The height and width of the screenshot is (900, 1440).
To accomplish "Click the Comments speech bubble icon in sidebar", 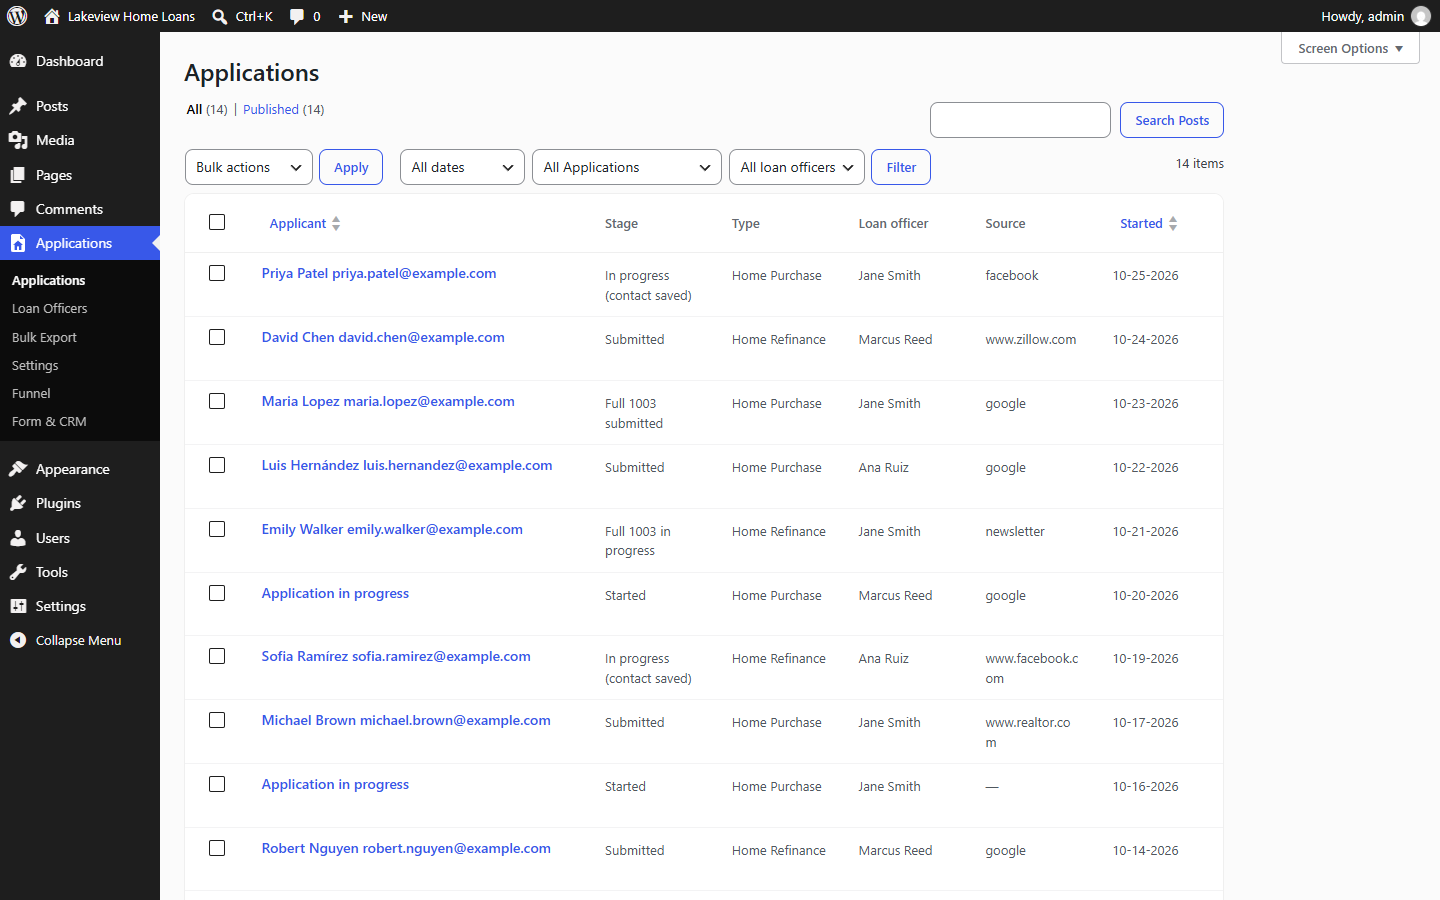I will (x=18, y=209).
